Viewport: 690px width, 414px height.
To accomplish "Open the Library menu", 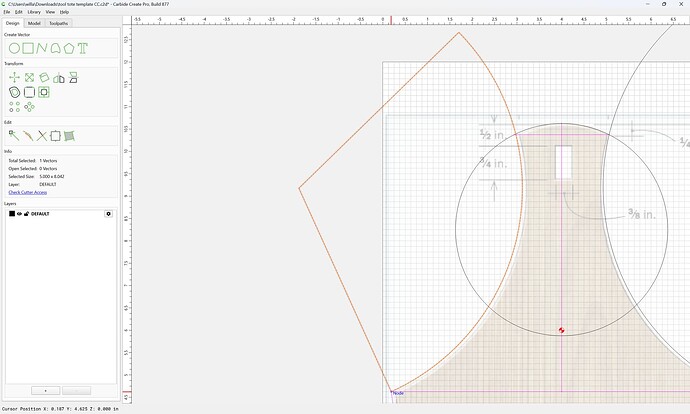I will (34, 12).
